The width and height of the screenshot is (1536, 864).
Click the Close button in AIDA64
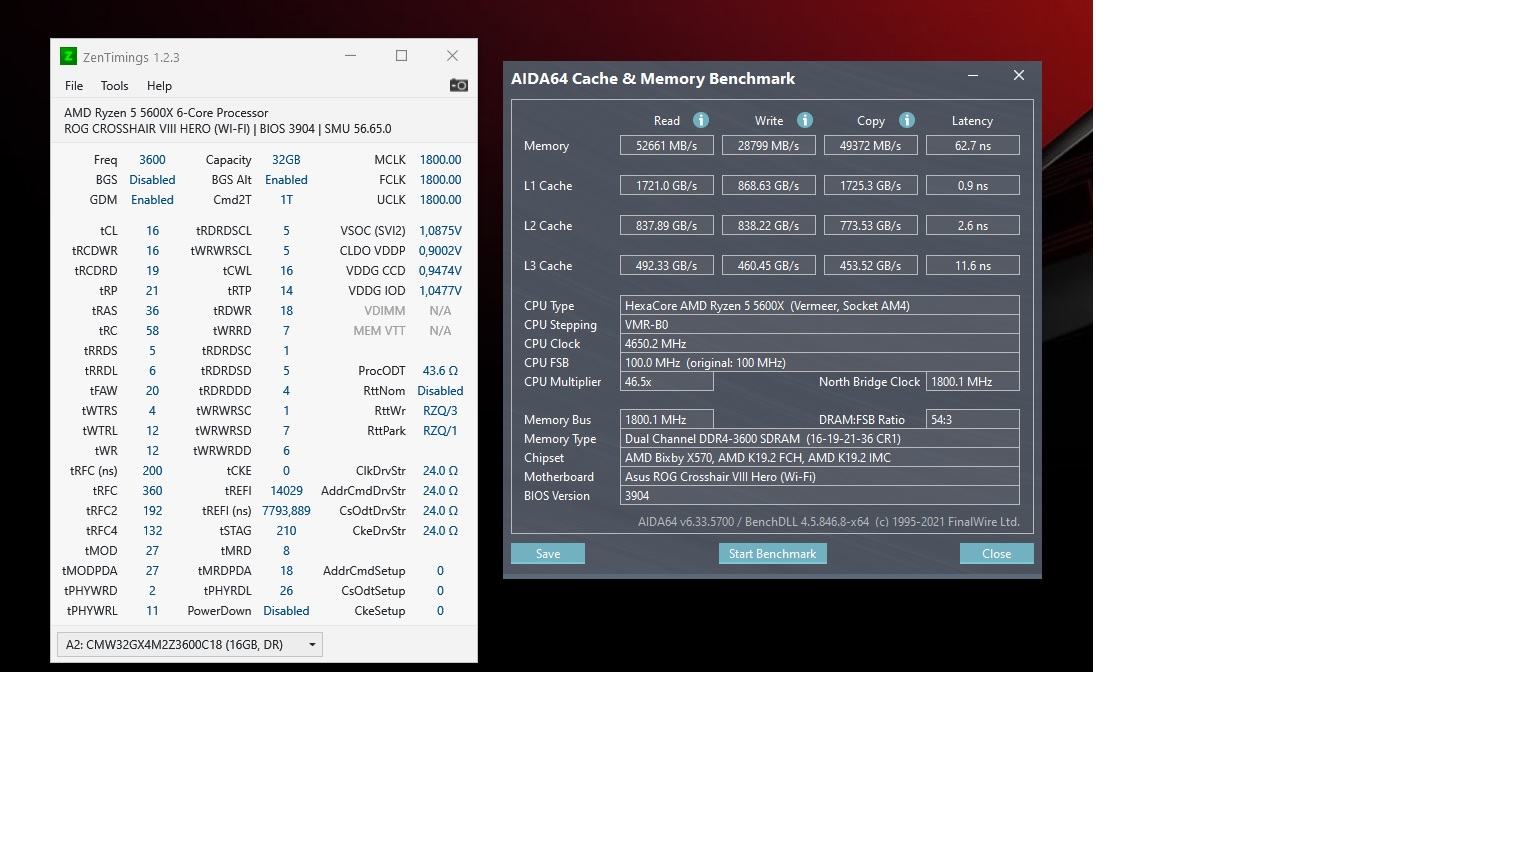[x=996, y=554]
